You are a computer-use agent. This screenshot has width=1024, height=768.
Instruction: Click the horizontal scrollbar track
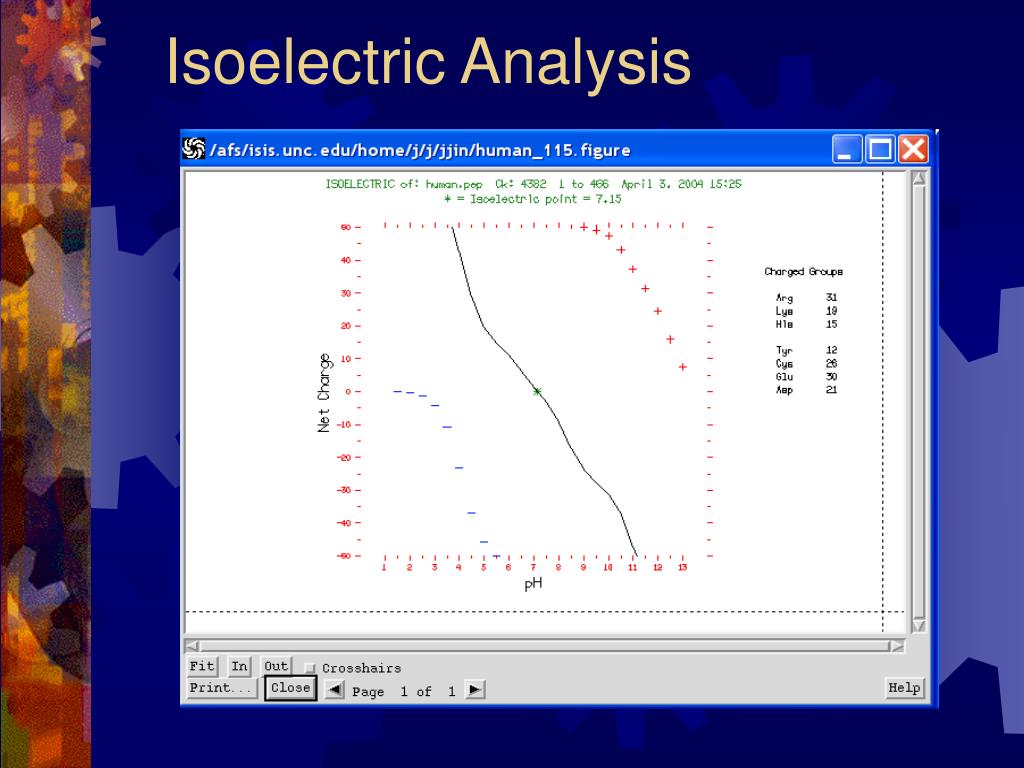coord(545,646)
